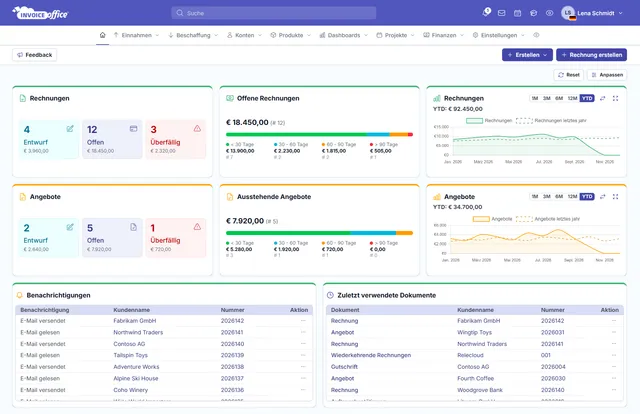
Task: Click the Offene Rechnungen green progress segment
Action: pos(296,134)
